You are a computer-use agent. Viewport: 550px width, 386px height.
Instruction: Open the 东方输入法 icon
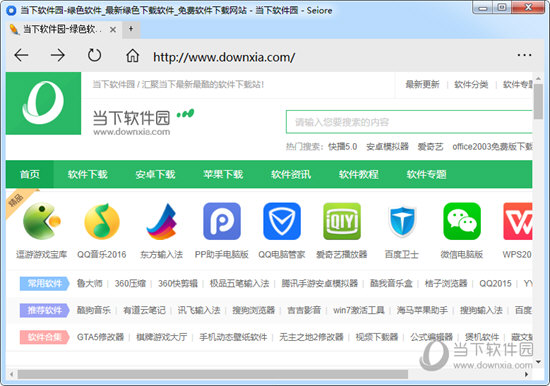click(x=162, y=221)
